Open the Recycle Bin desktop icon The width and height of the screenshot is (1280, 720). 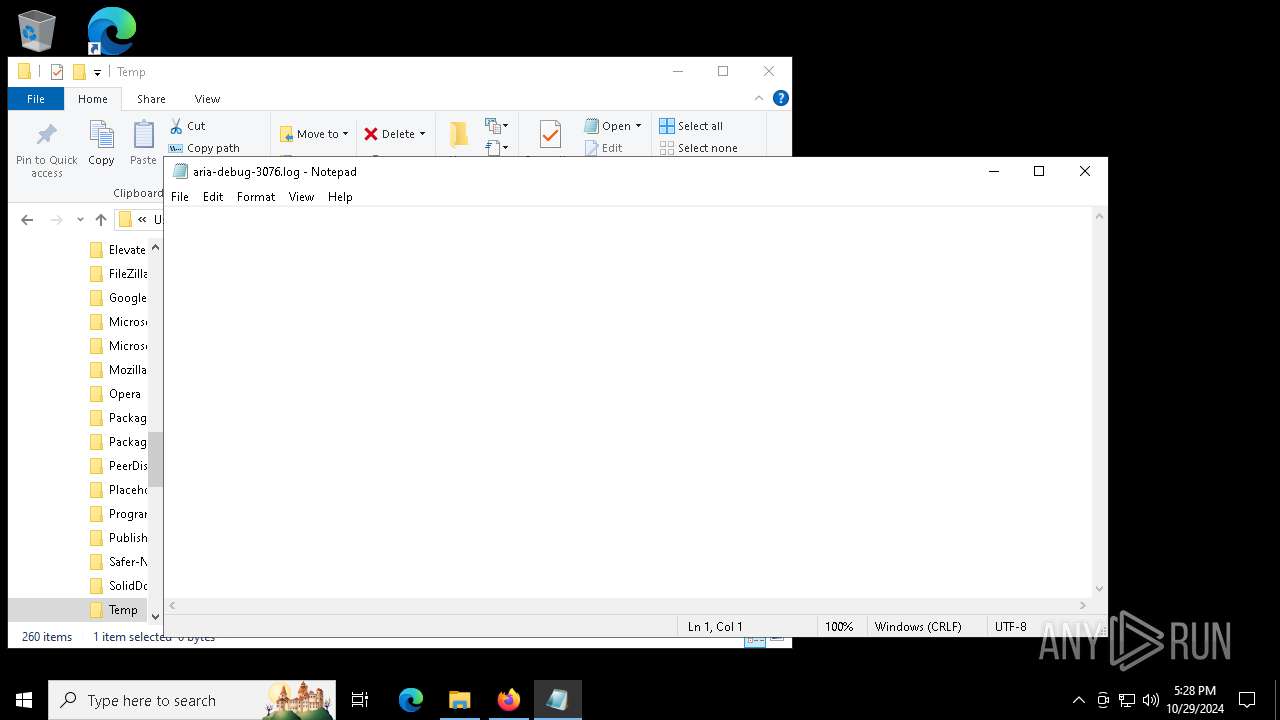point(37,30)
